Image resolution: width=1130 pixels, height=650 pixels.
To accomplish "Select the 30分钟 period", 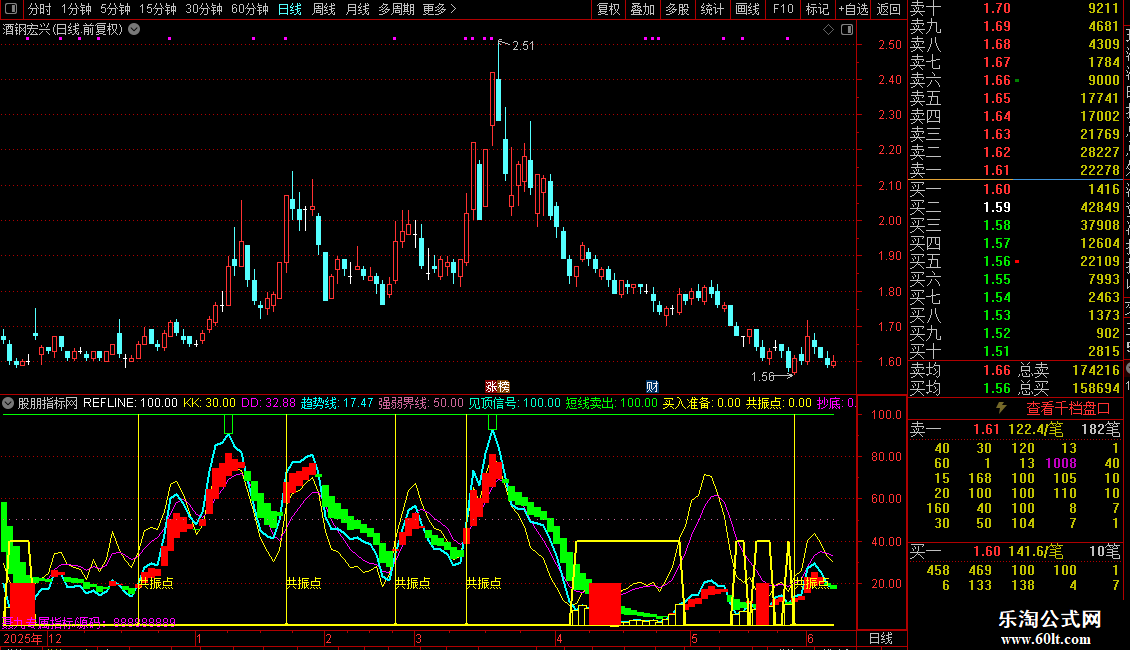I will pyautogui.click(x=204, y=9).
